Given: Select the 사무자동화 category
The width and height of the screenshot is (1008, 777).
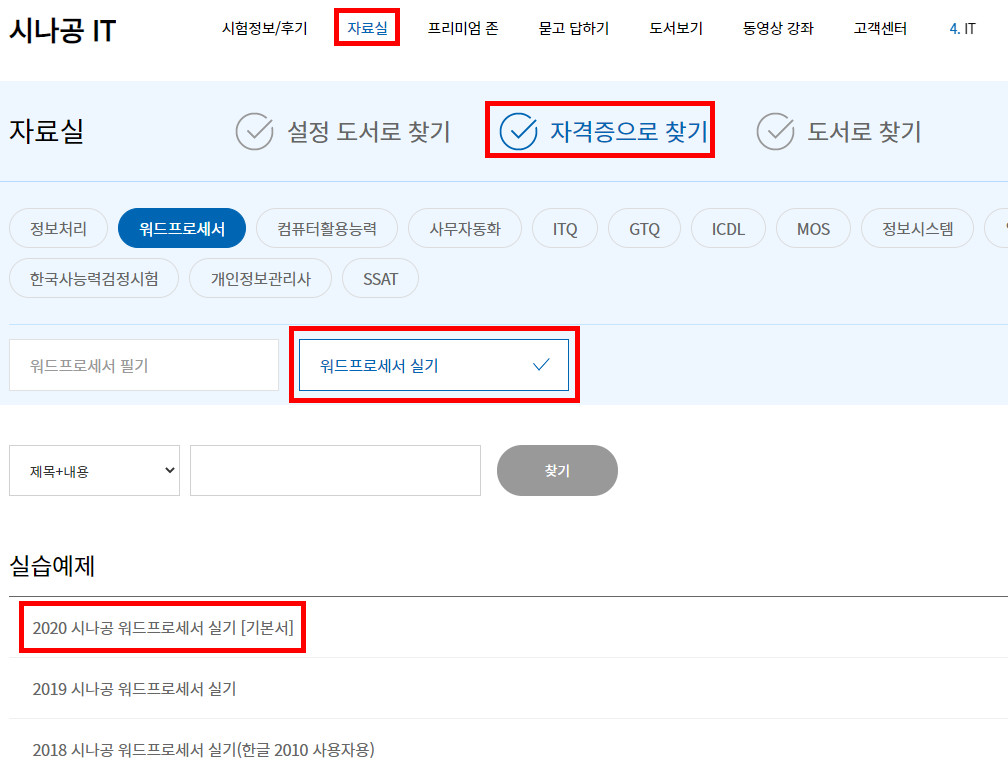Looking at the screenshot, I should pyautogui.click(x=465, y=228).
